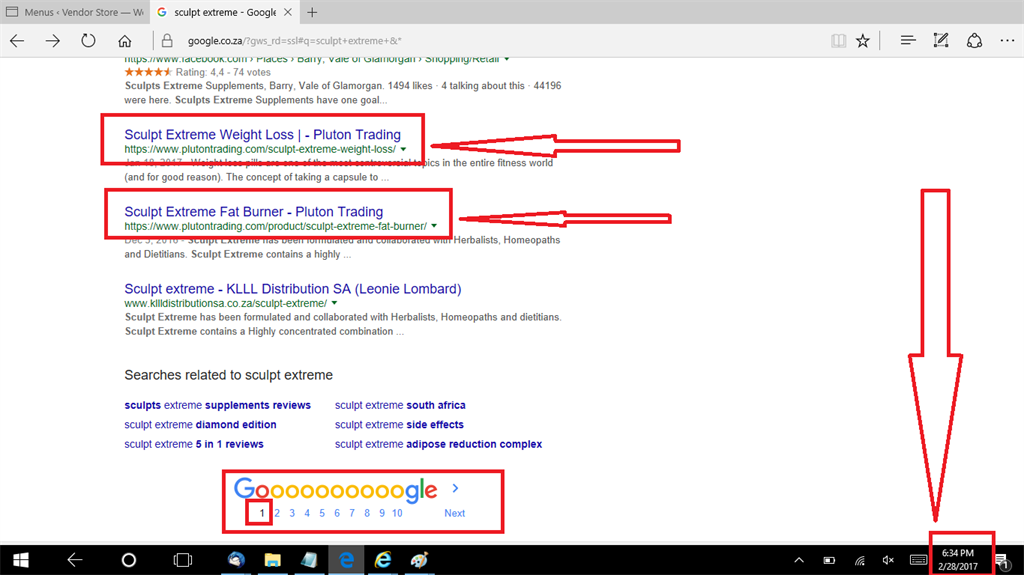Viewport: 1024px width, 575px height.
Task: Launch Internet Explorer from the taskbar
Action: point(383,560)
